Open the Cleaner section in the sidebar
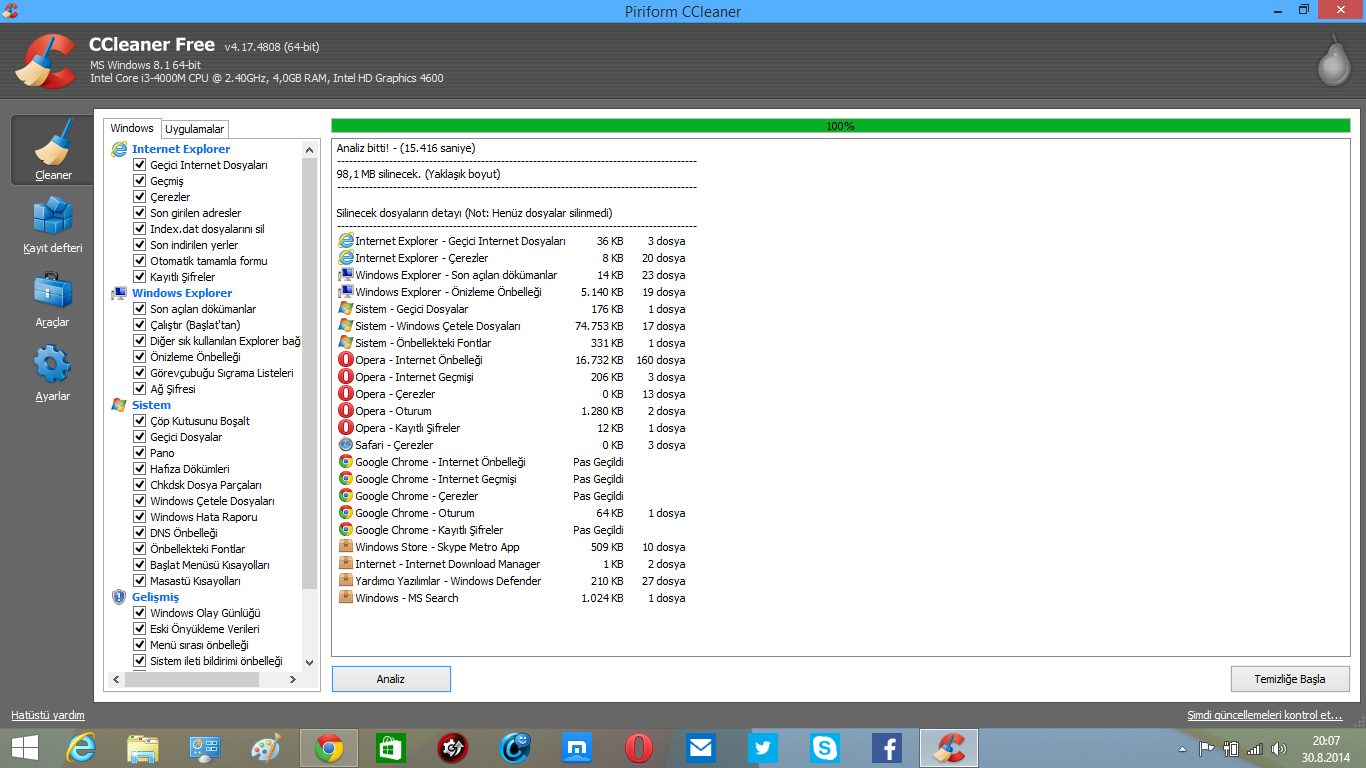 [53, 150]
